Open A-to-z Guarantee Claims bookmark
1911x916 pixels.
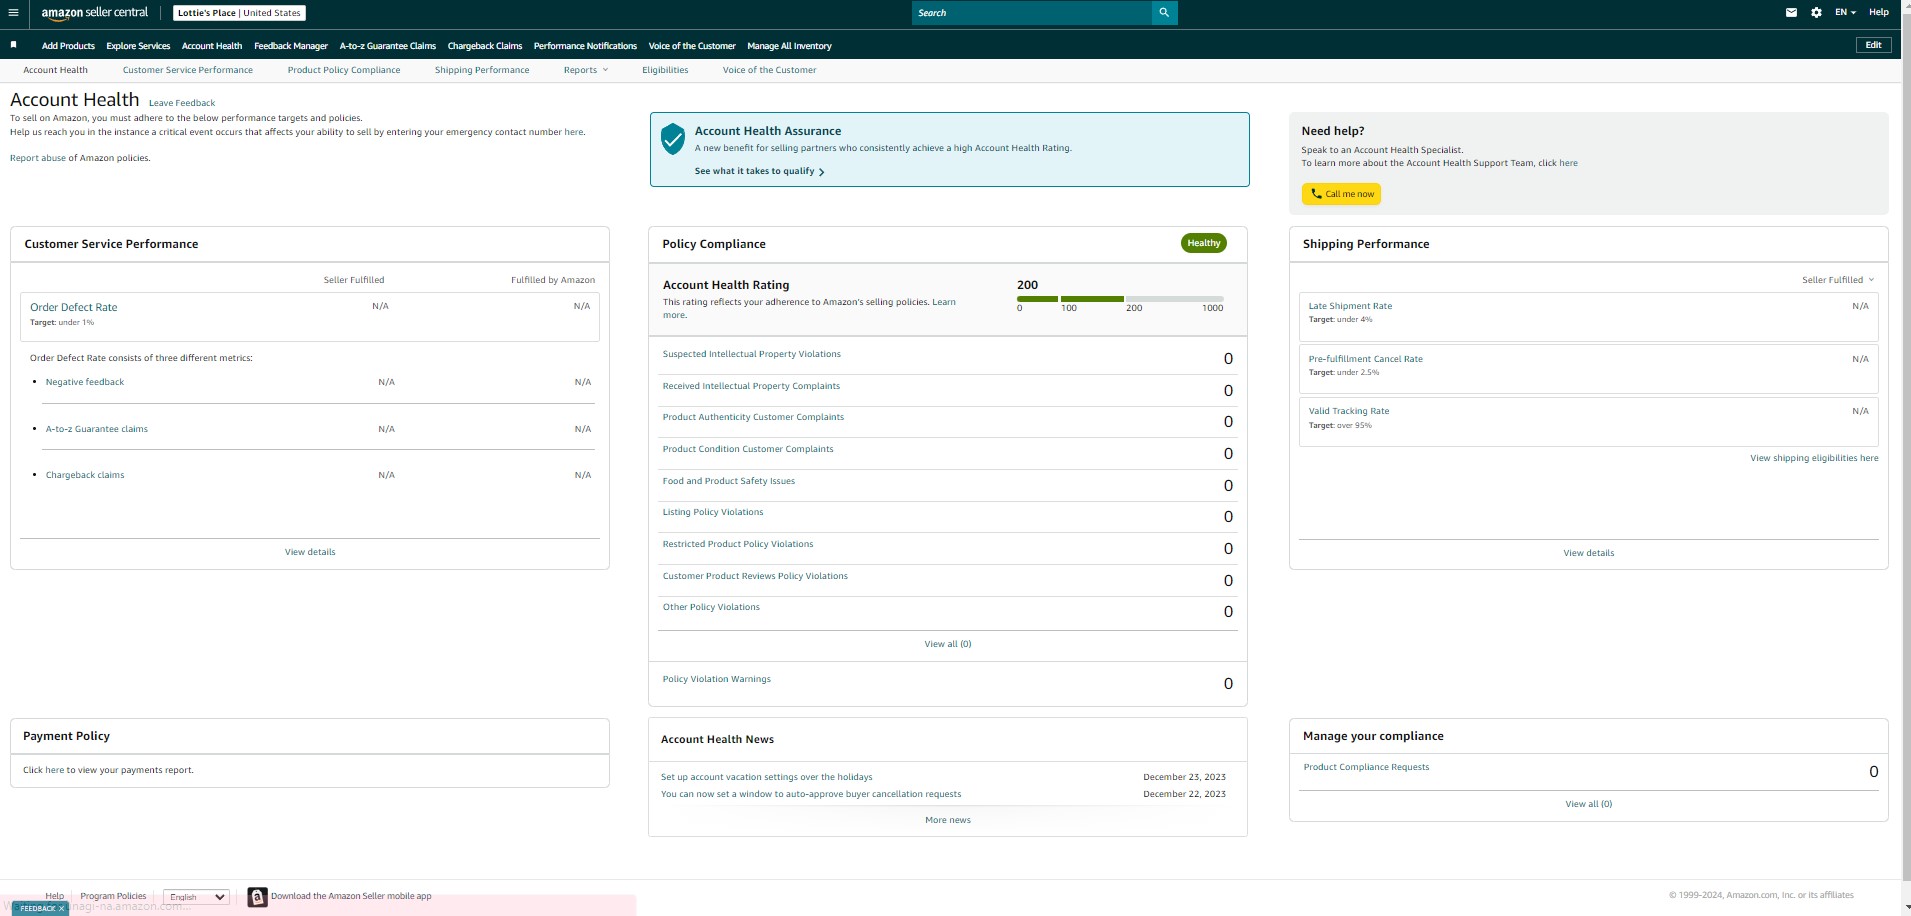[387, 46]
